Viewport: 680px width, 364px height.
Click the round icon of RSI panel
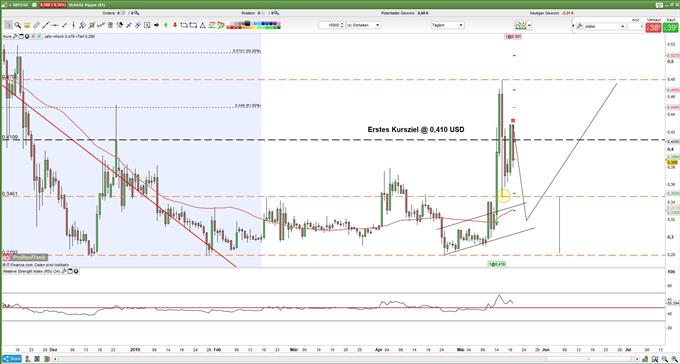pyautogui.click(x=76, y=271)
